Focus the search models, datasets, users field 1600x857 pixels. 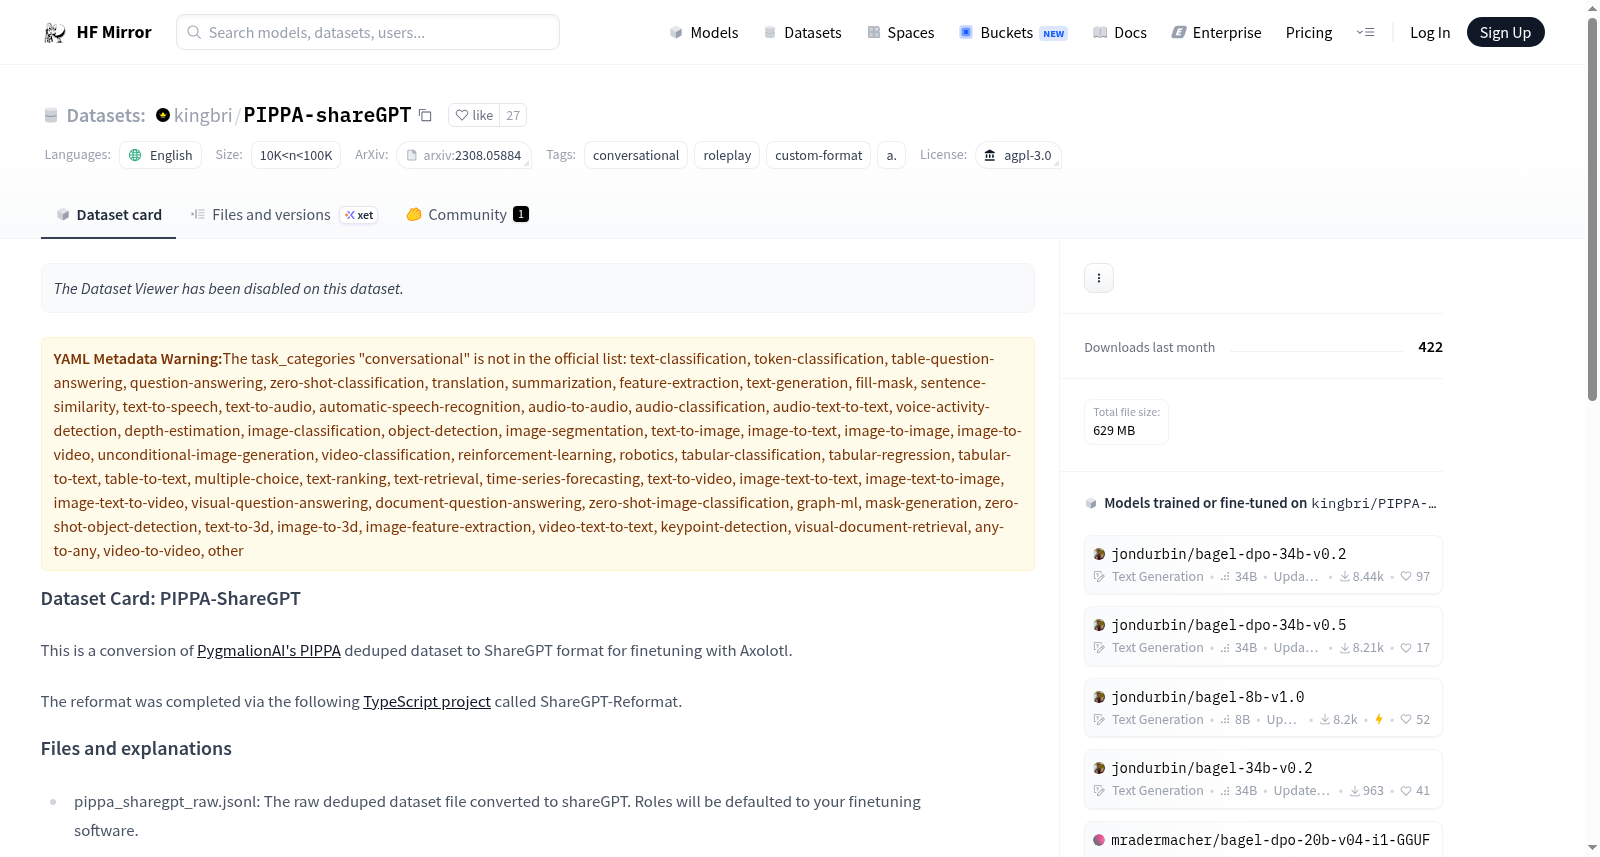click(368, 32)
